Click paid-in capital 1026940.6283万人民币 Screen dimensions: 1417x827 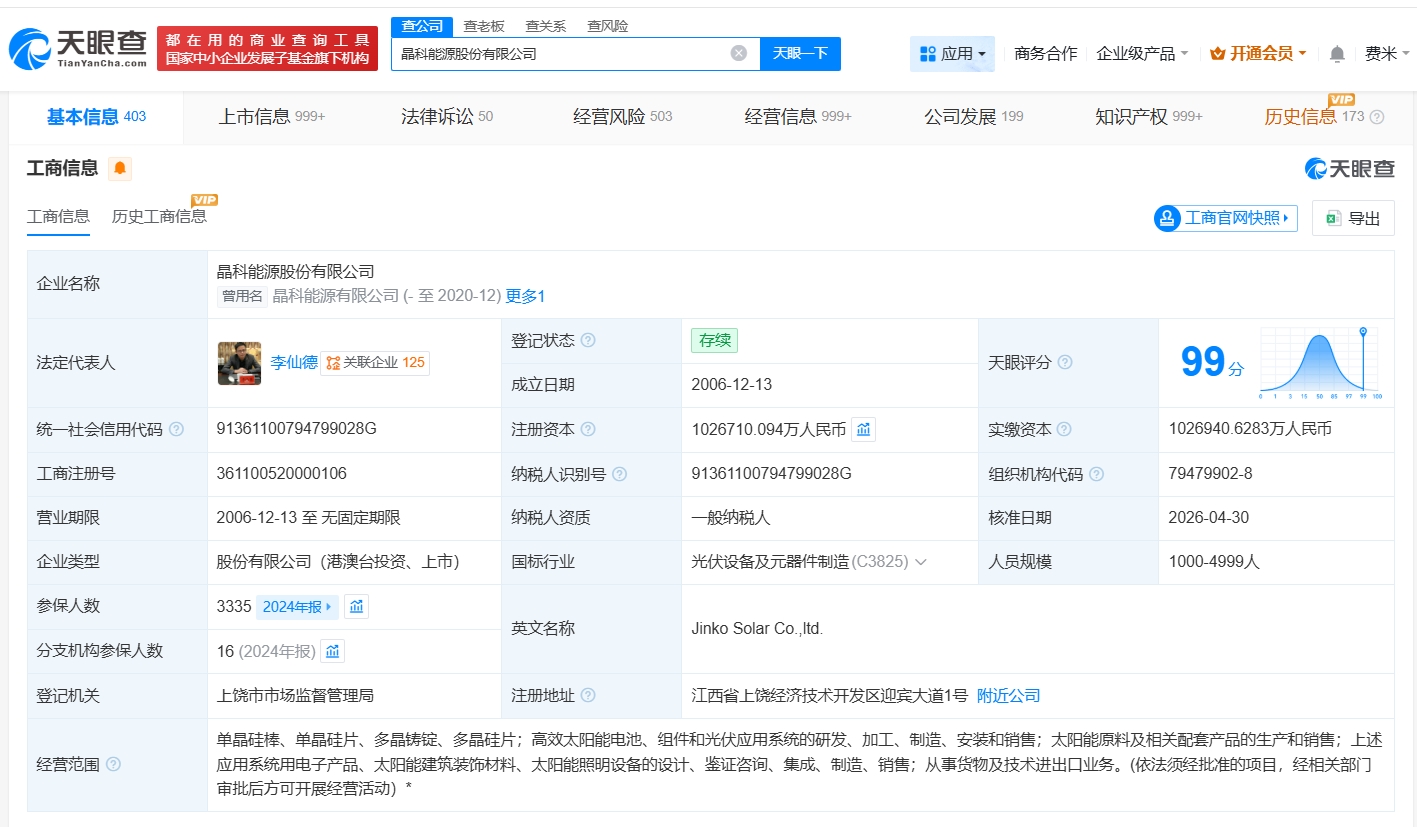(x=1250, y=429)
